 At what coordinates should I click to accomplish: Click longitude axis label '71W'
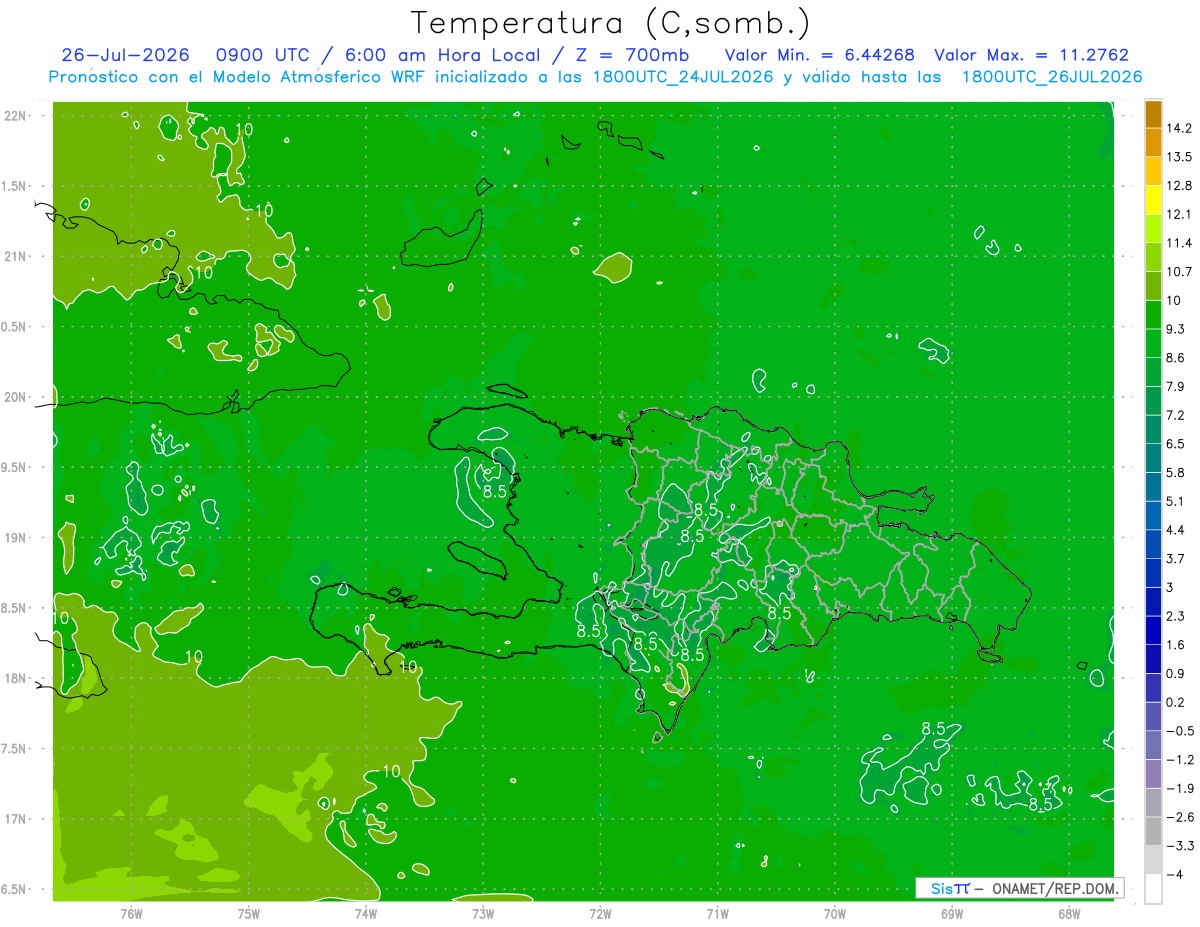(x=717, y=914)
